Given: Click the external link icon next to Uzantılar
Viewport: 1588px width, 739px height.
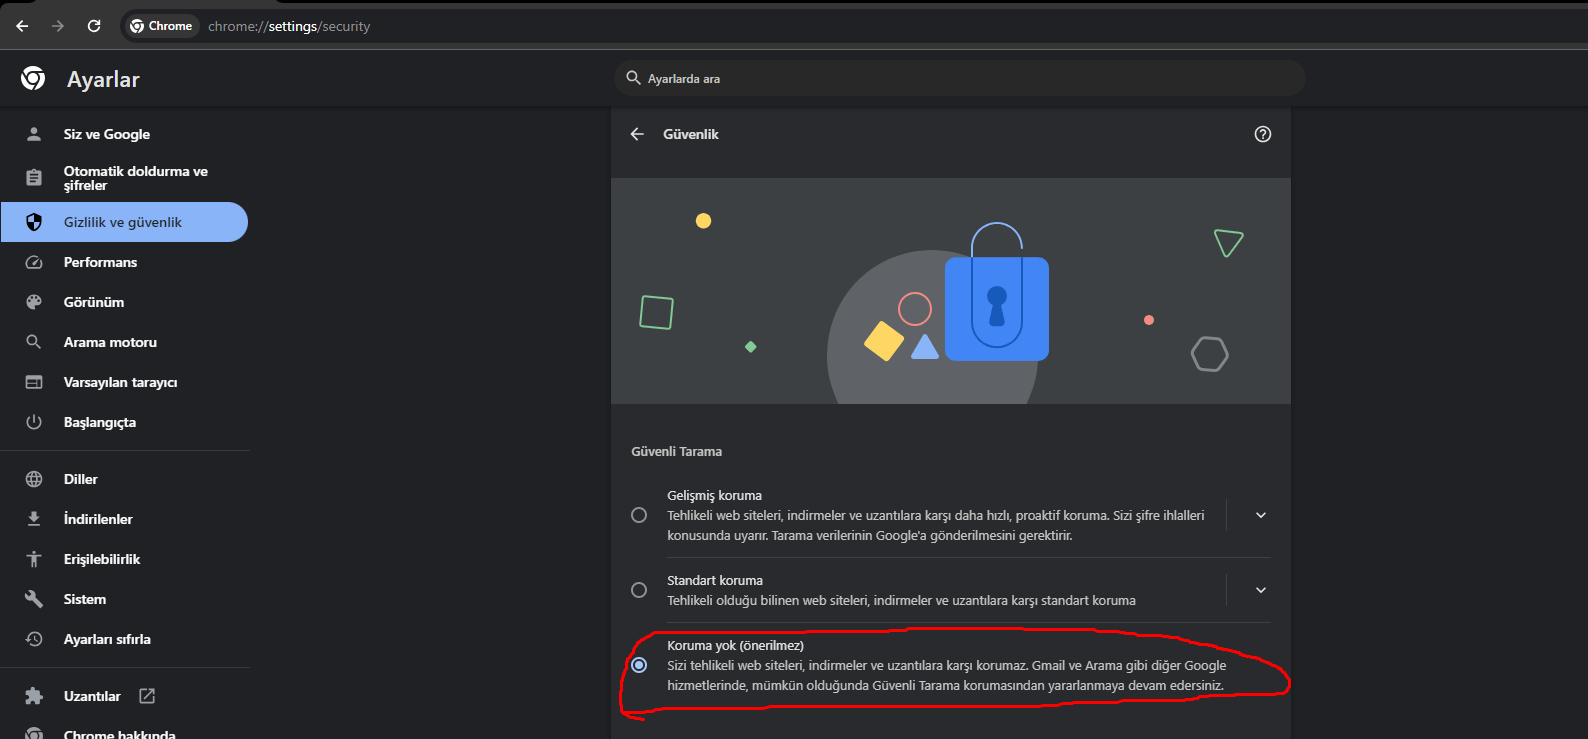Looking at the screenshot, I should 147,696.
